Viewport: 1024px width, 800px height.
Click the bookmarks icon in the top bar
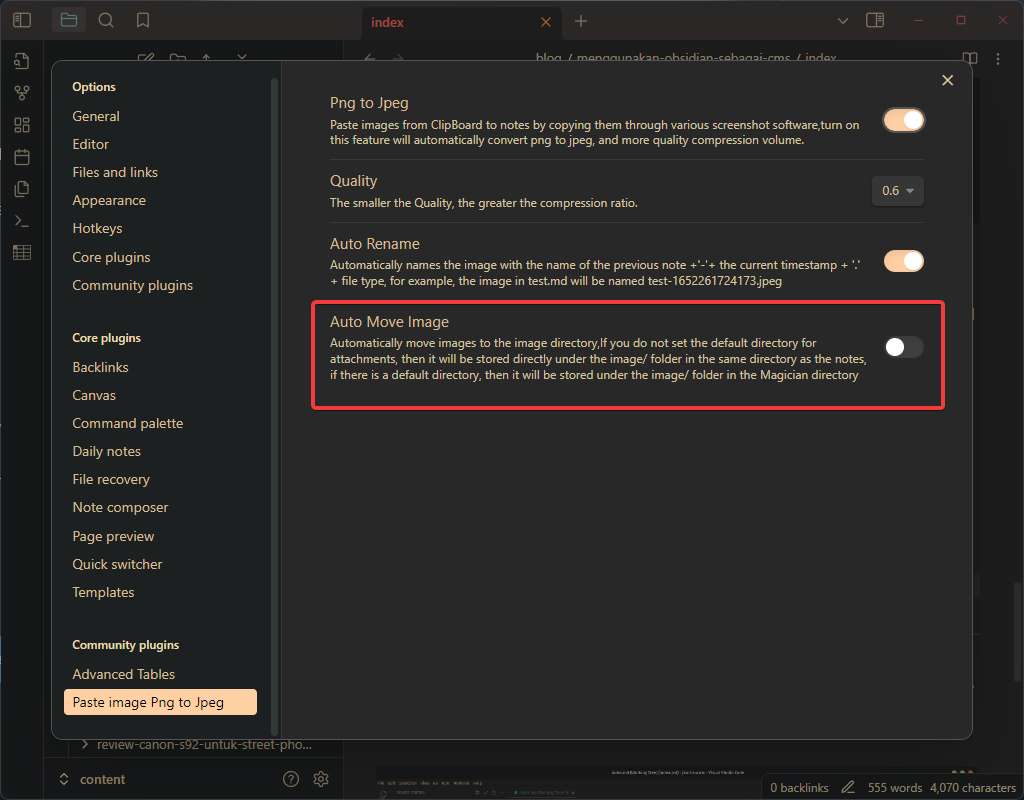[141, 19]
